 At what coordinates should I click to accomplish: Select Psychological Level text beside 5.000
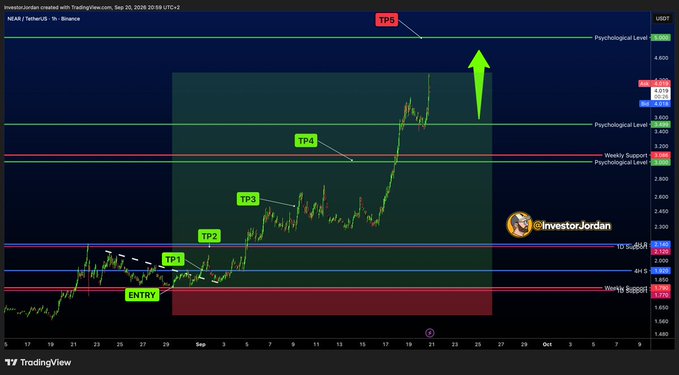[621, 38]
